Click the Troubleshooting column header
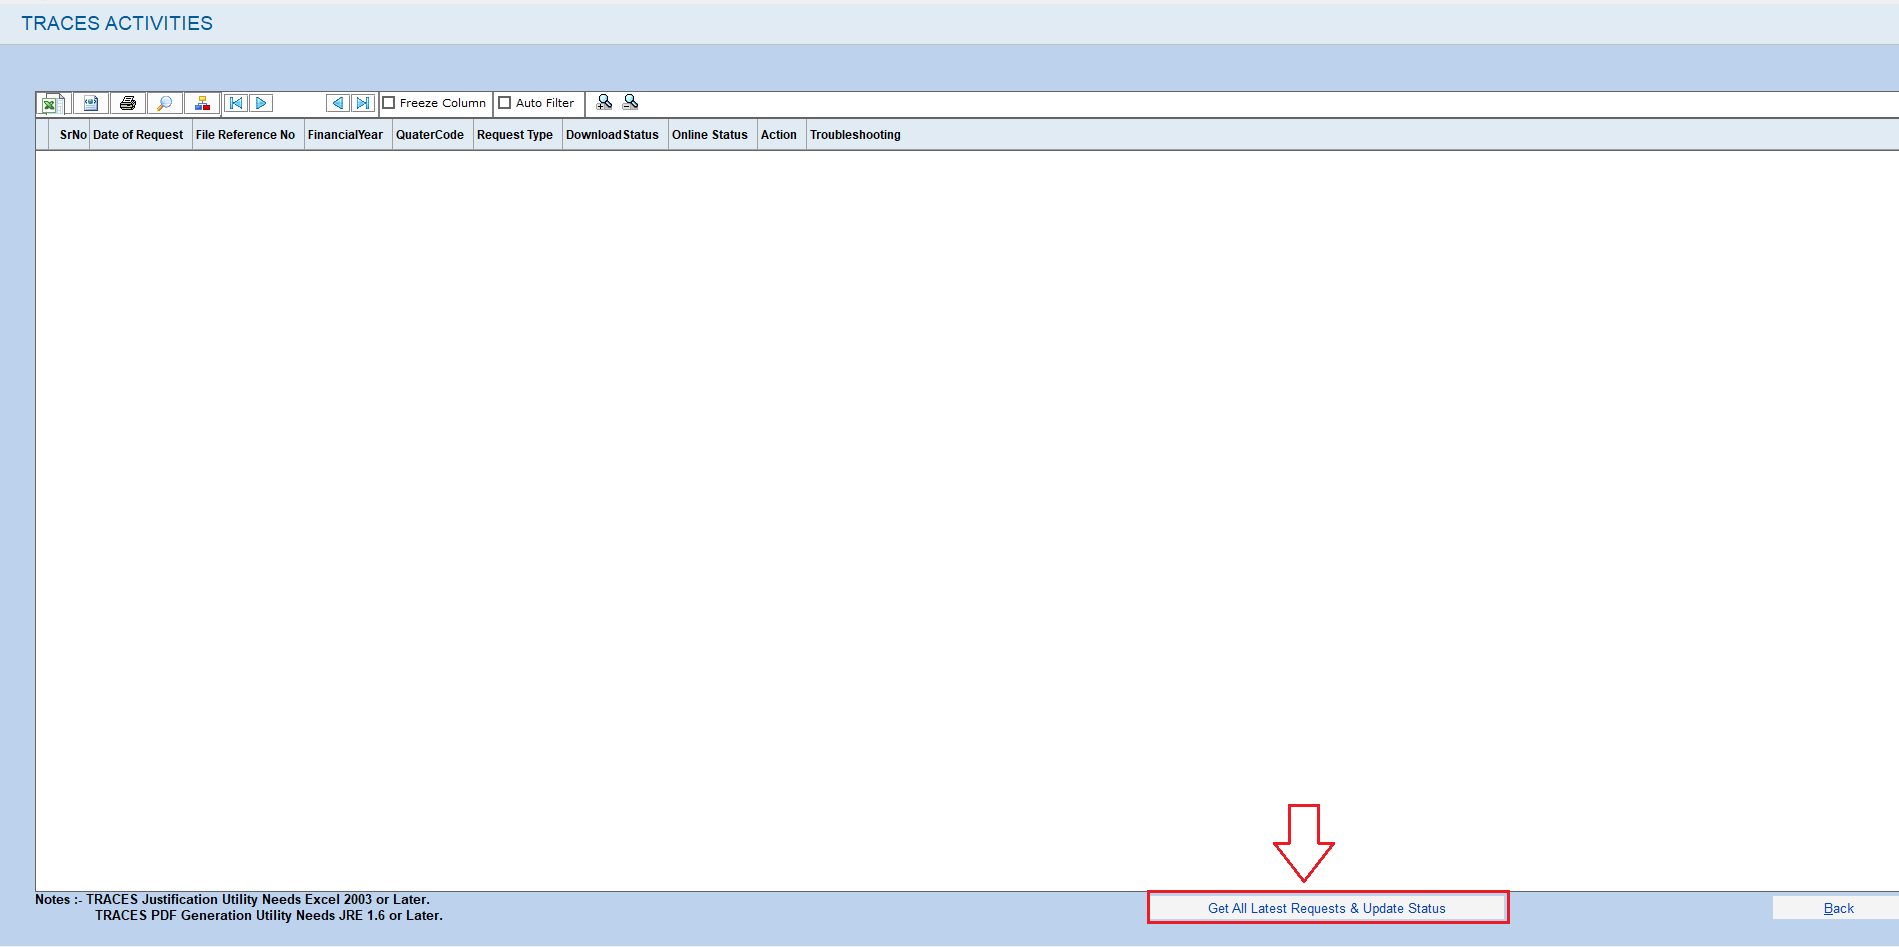The height and width of the screenshot is (947, 1899). click(x=855, y=135)
